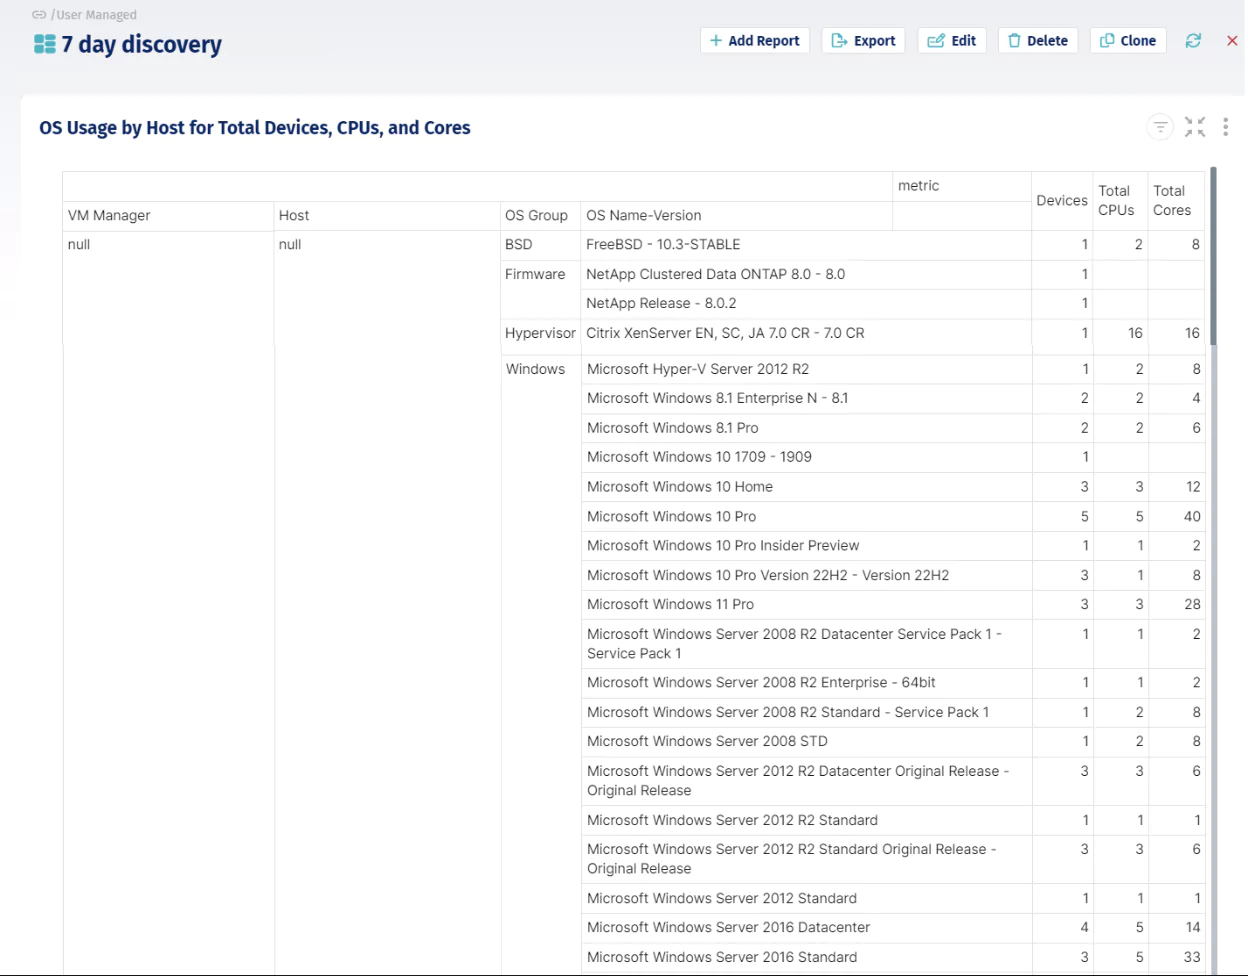
Task: Open Edit mode for the dashboard
Action: 952,41
